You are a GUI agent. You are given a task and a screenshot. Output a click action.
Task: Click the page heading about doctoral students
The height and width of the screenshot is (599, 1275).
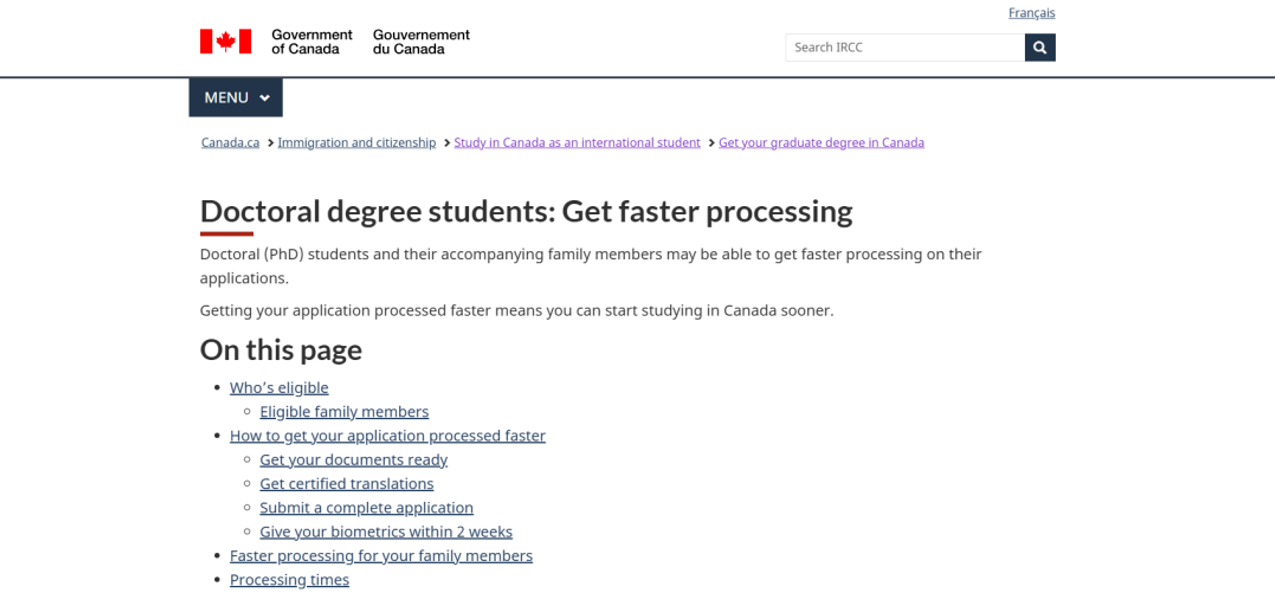pos(526,212)
